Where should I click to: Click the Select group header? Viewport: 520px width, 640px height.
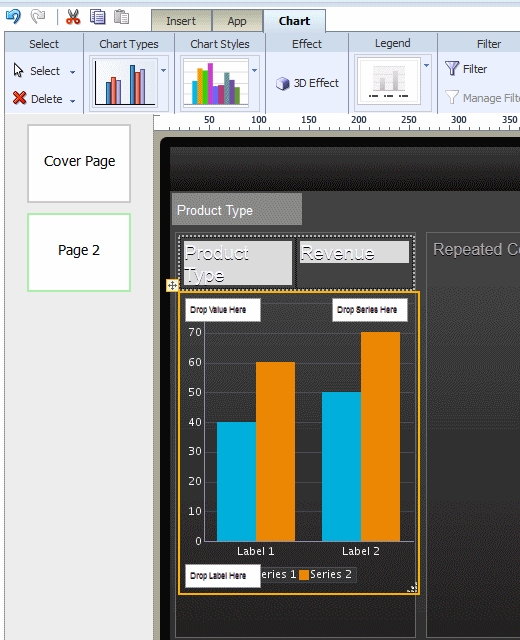[x=44, y=44]
